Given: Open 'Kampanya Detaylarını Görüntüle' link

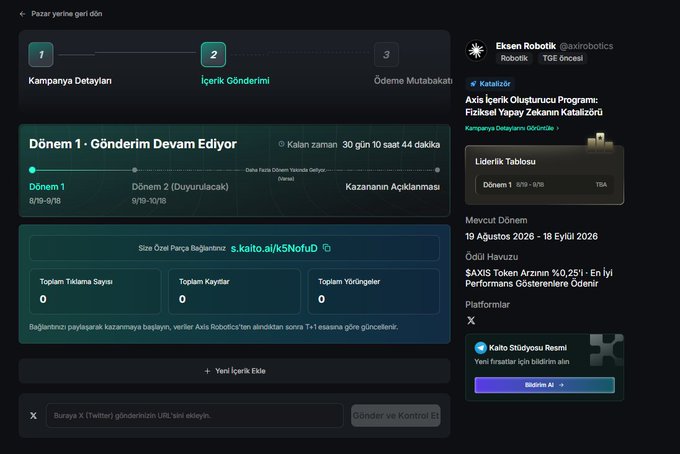Looking at the screenshot, I should (512, 128).
